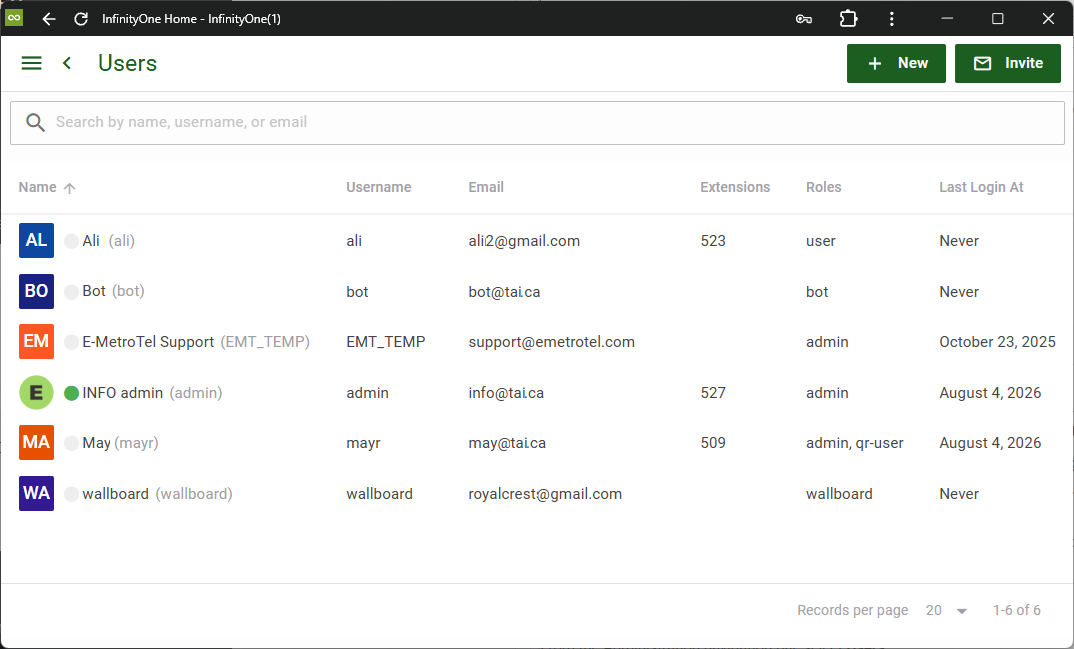Open E-MetroTel Support (EMT_TEMP) name
Viewport: 1074px width, 649px height.
pos(196,342)
